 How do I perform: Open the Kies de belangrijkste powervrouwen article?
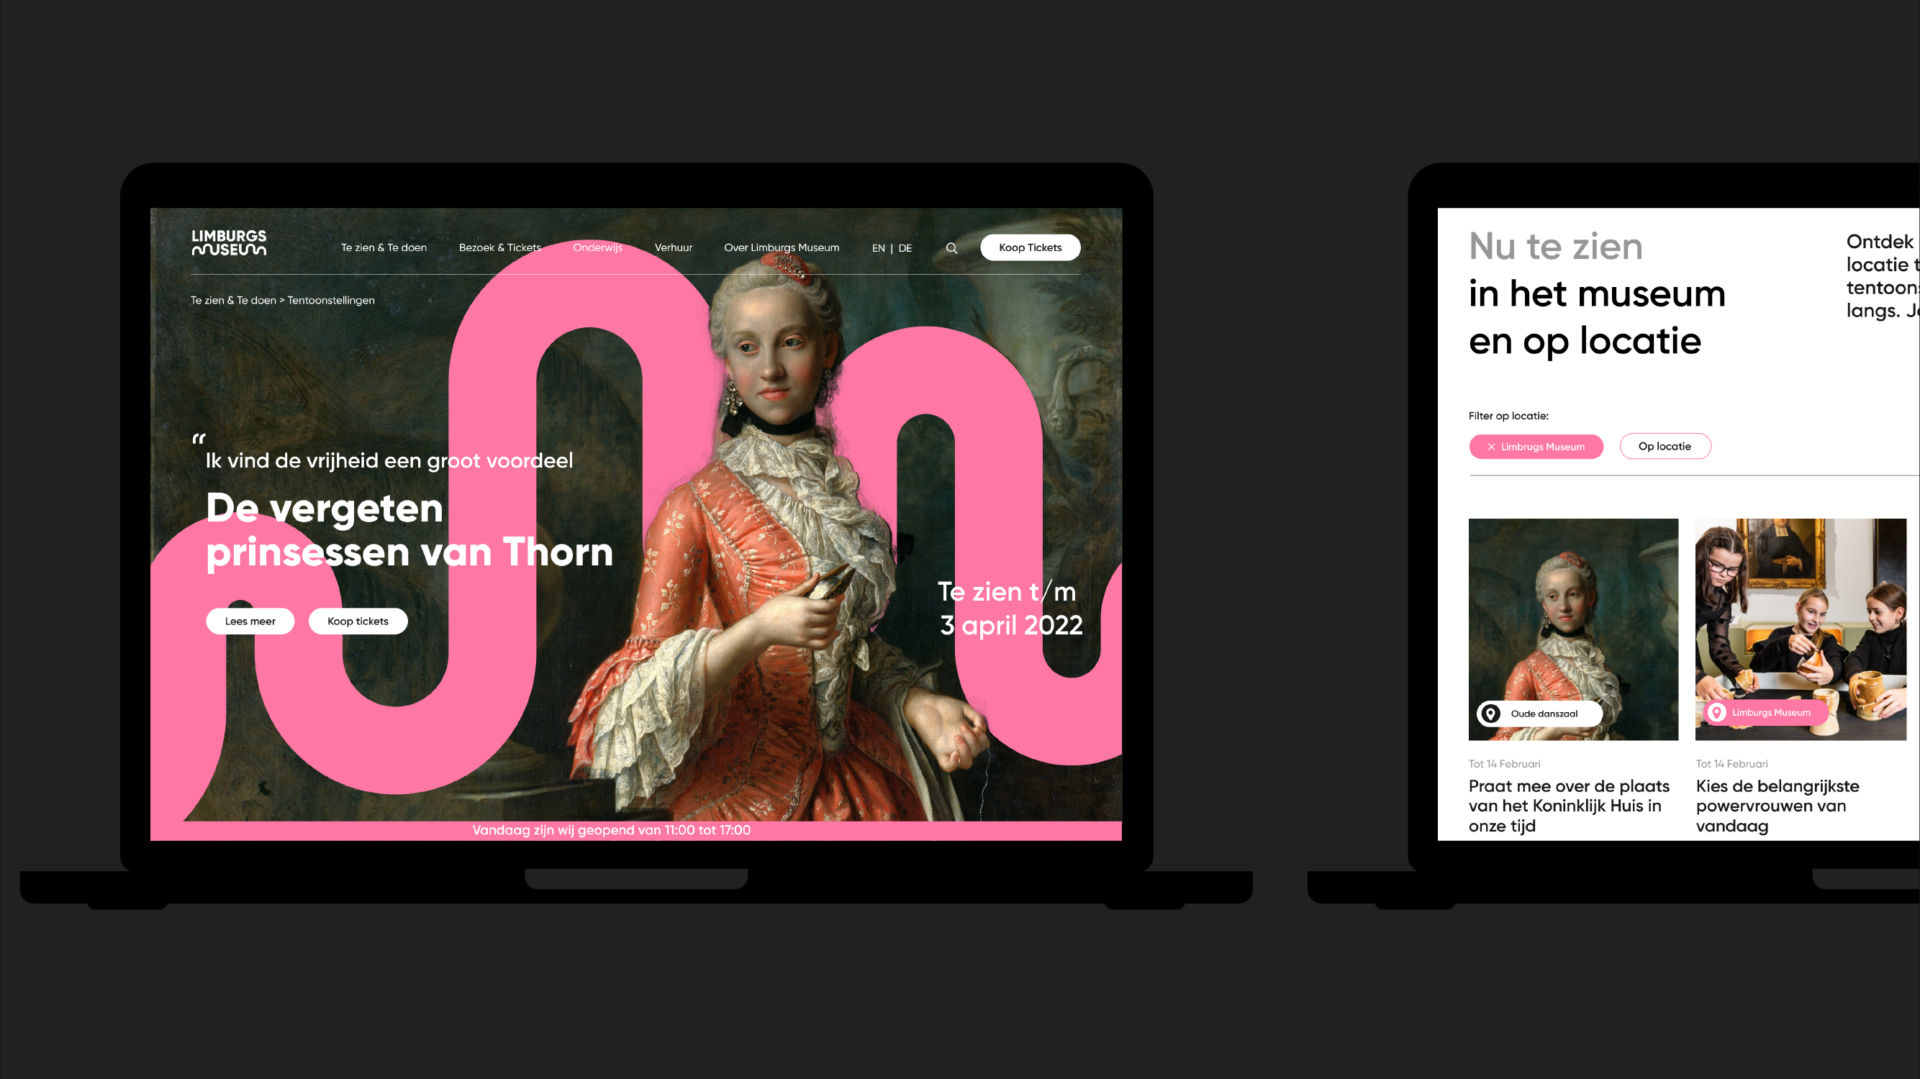pyautogui.click(x=1777, y=806)
